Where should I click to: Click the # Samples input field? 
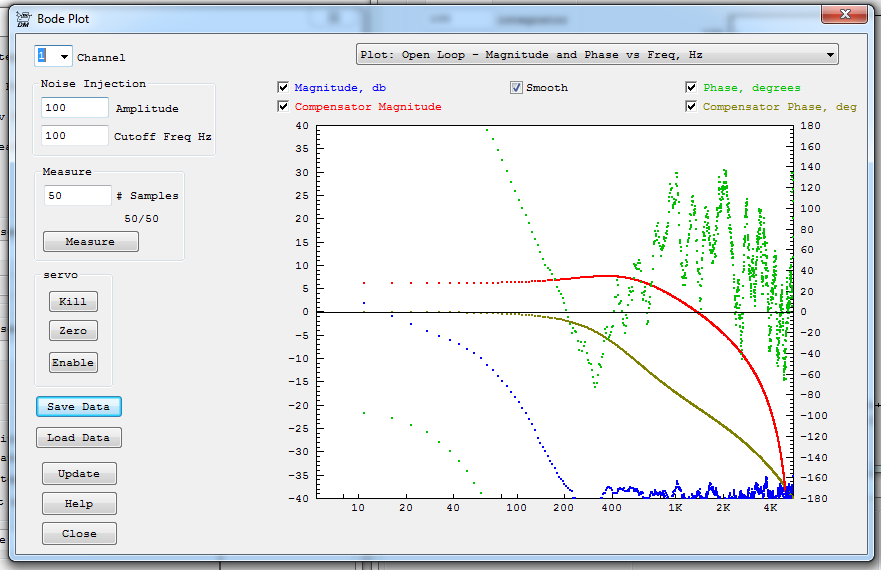77,196
